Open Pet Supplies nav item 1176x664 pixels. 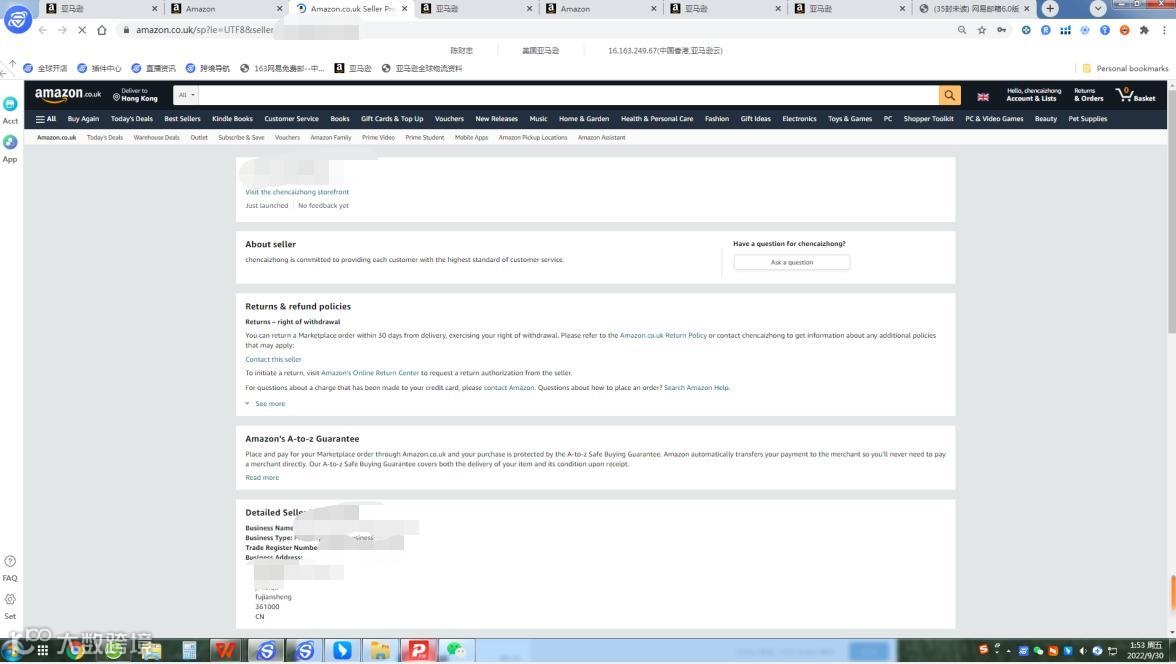tap(1088, 119)
